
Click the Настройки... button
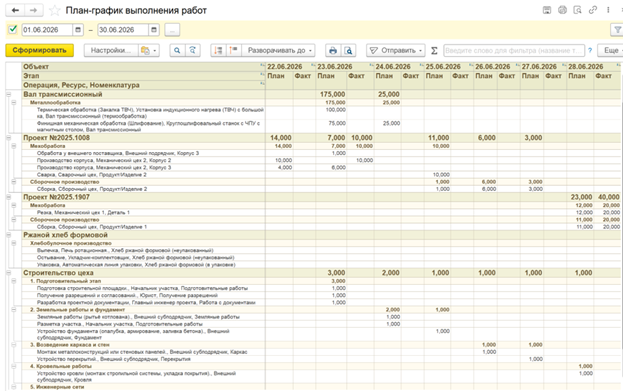111,50
